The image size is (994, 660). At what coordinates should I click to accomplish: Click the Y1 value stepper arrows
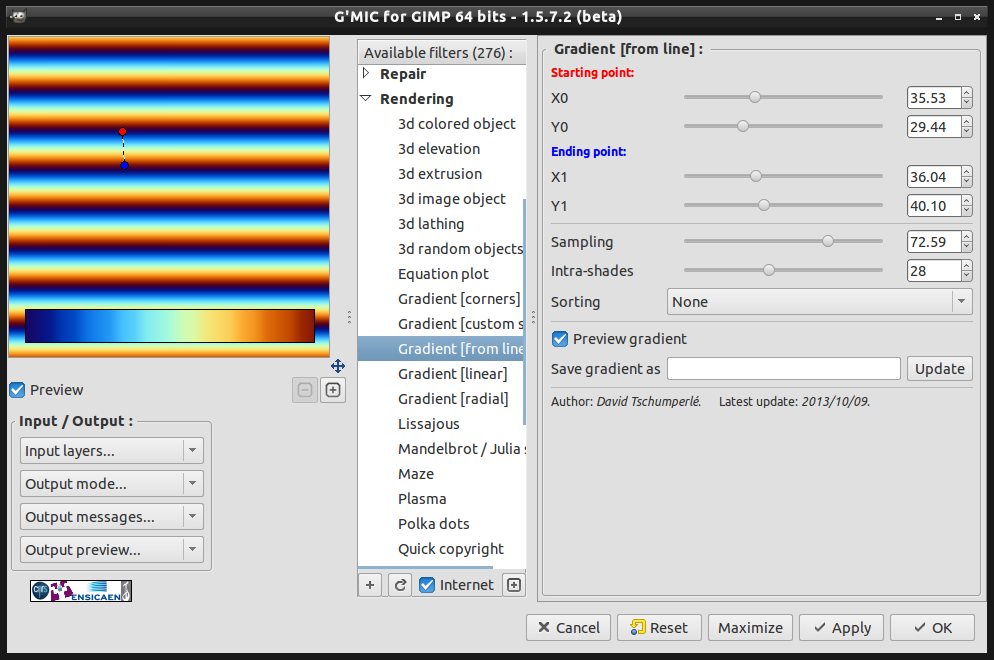tap(967, 206)
